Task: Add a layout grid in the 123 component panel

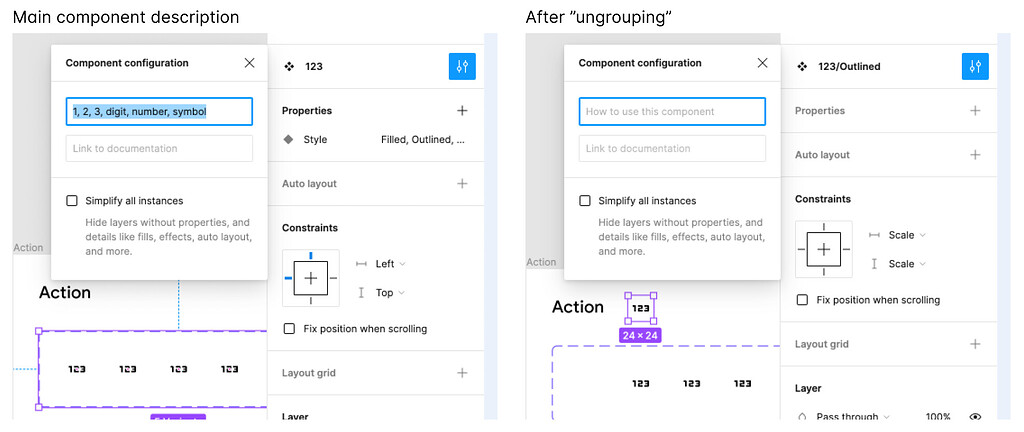Action: point(462,373)
